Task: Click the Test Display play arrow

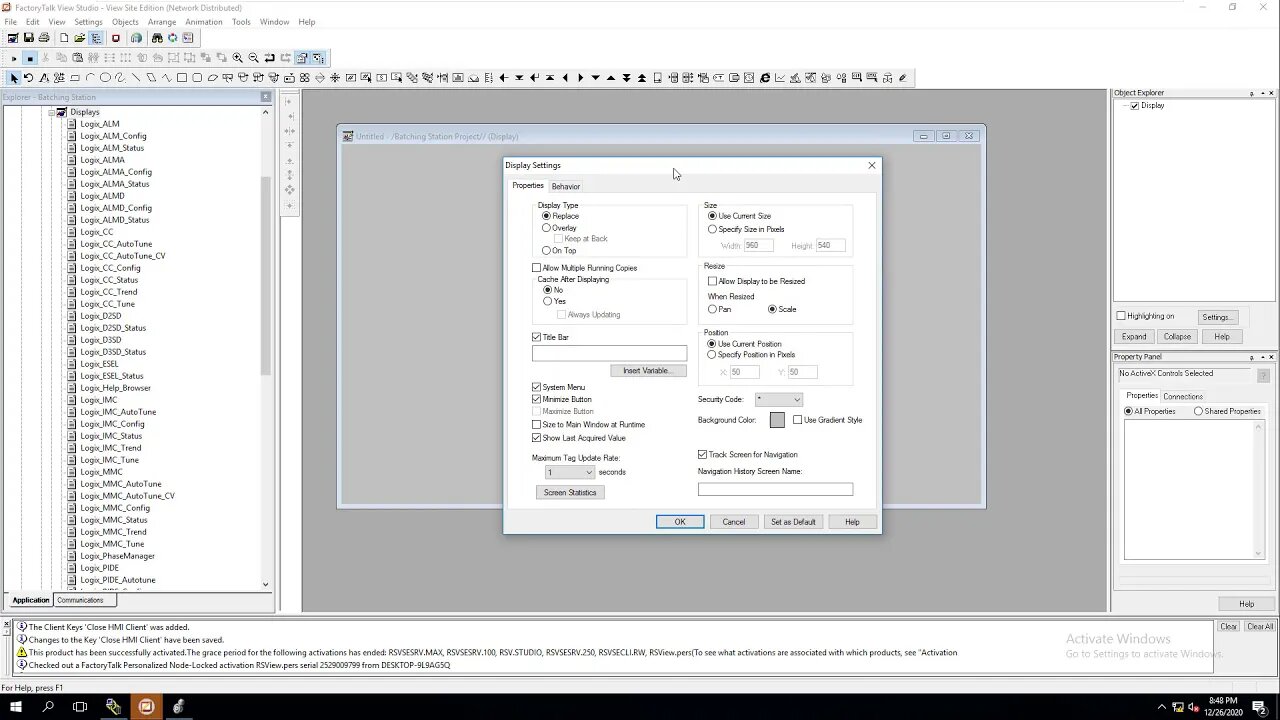Action: coord(14,58)
